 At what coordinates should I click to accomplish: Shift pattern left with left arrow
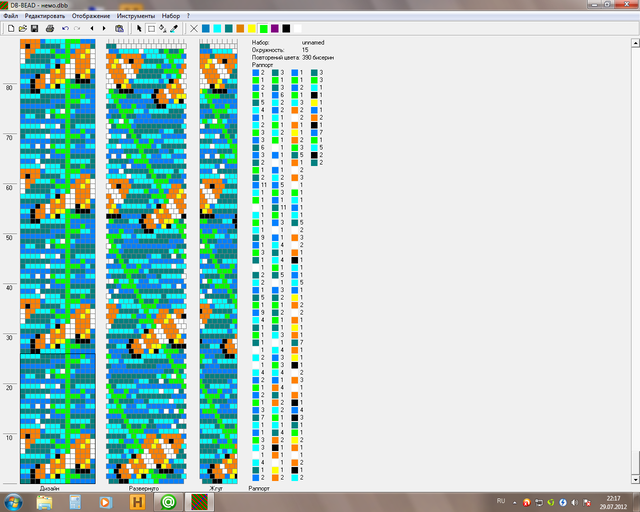click(x=92, y=29)
